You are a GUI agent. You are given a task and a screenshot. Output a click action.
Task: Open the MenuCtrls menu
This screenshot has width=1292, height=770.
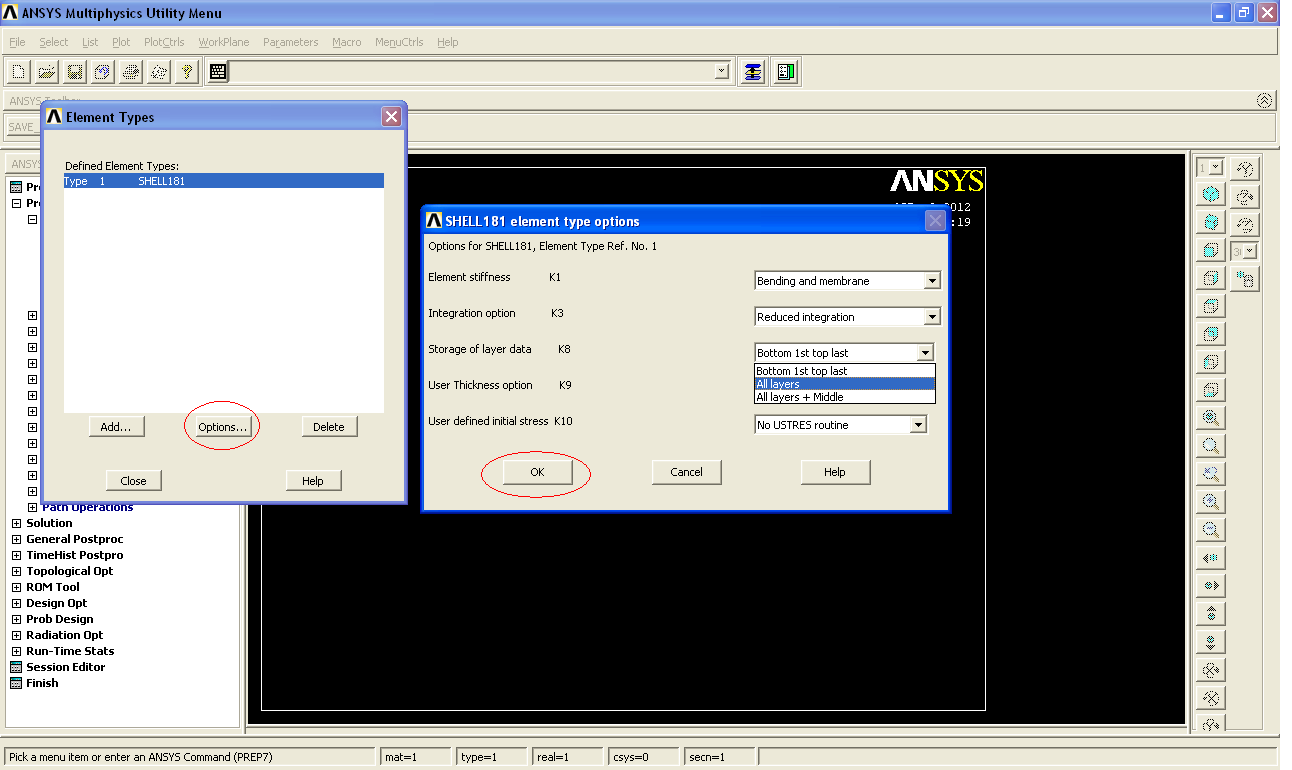[x=399, y=42]
